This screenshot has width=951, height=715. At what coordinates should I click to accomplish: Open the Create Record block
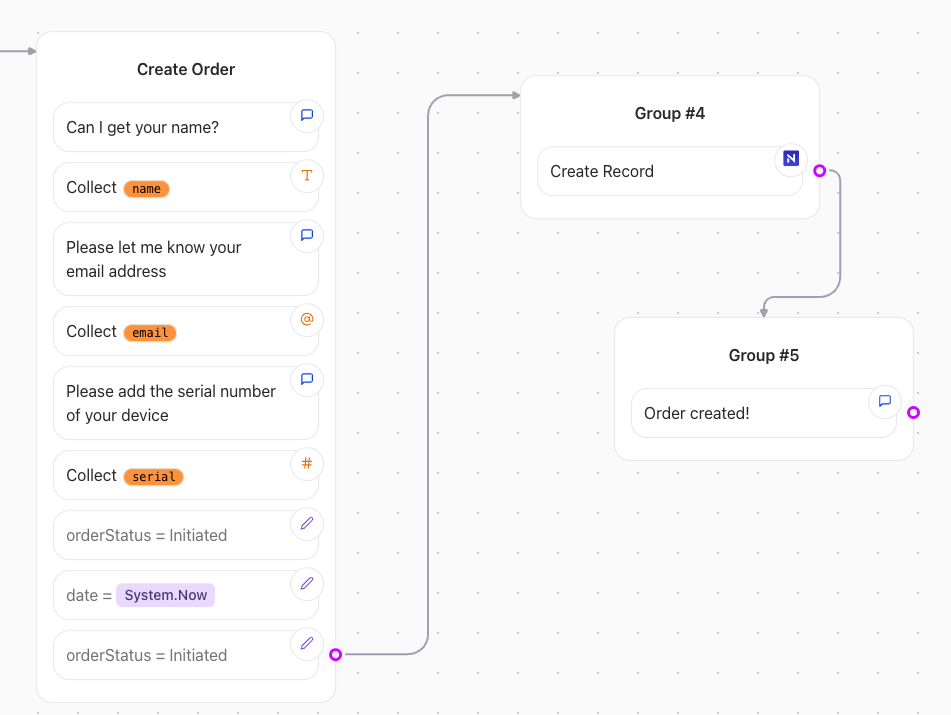click(x=670, y=171)
